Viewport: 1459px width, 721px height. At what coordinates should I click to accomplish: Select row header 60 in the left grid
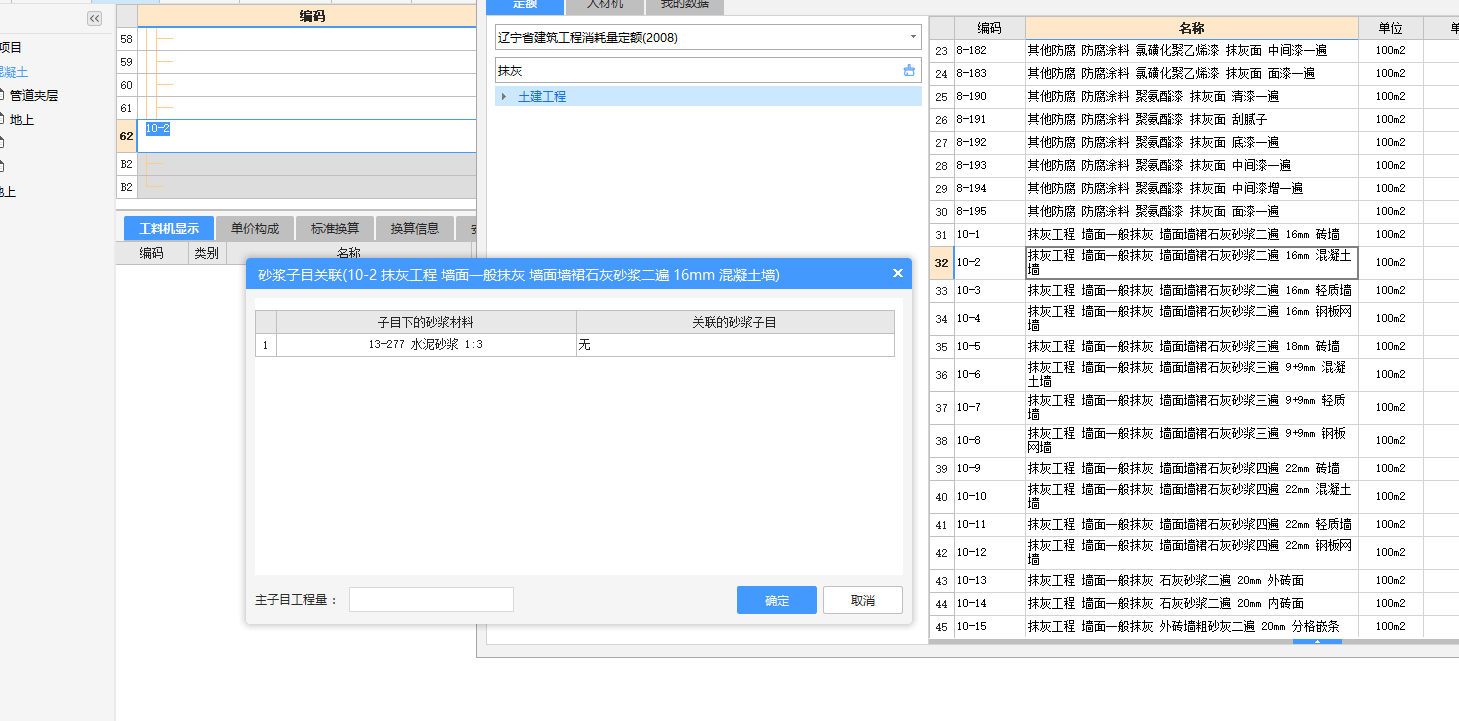click(126, 85)
